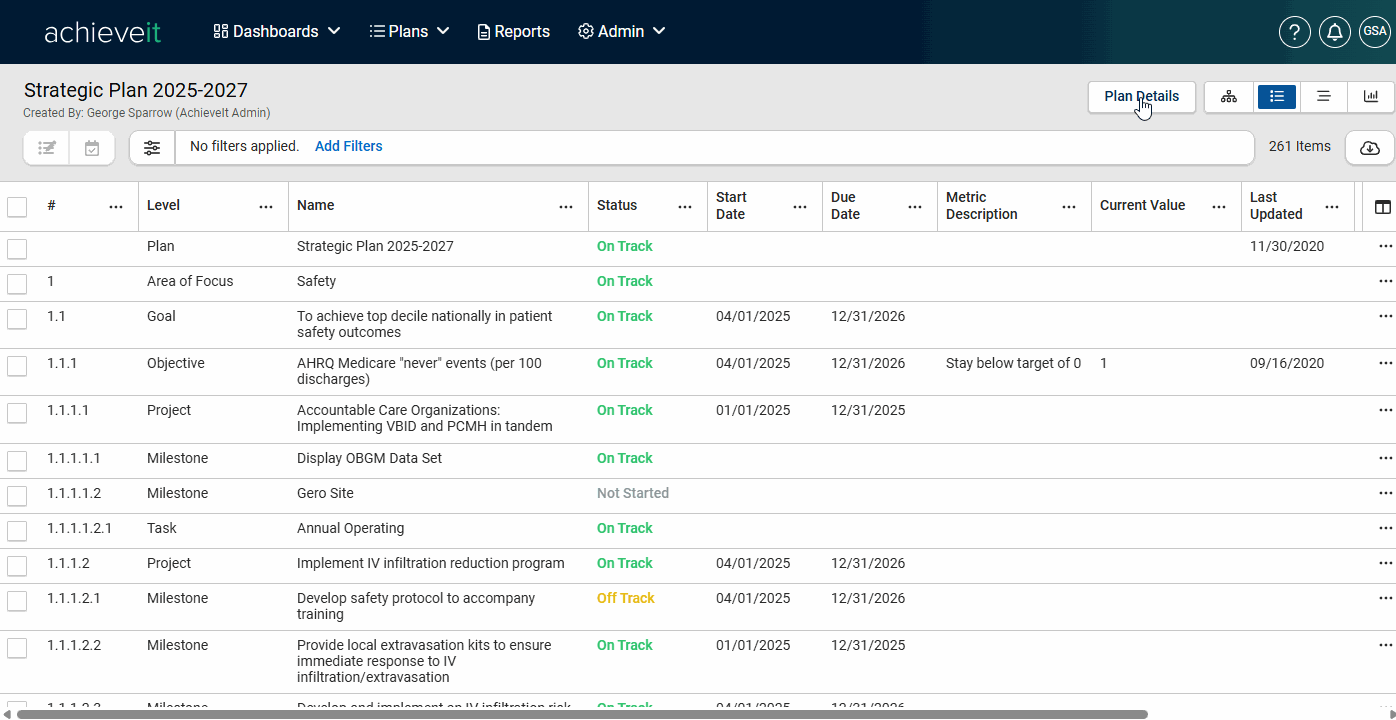Open the Level column options menu
1396x720 pixels.
tap(266, 207)
